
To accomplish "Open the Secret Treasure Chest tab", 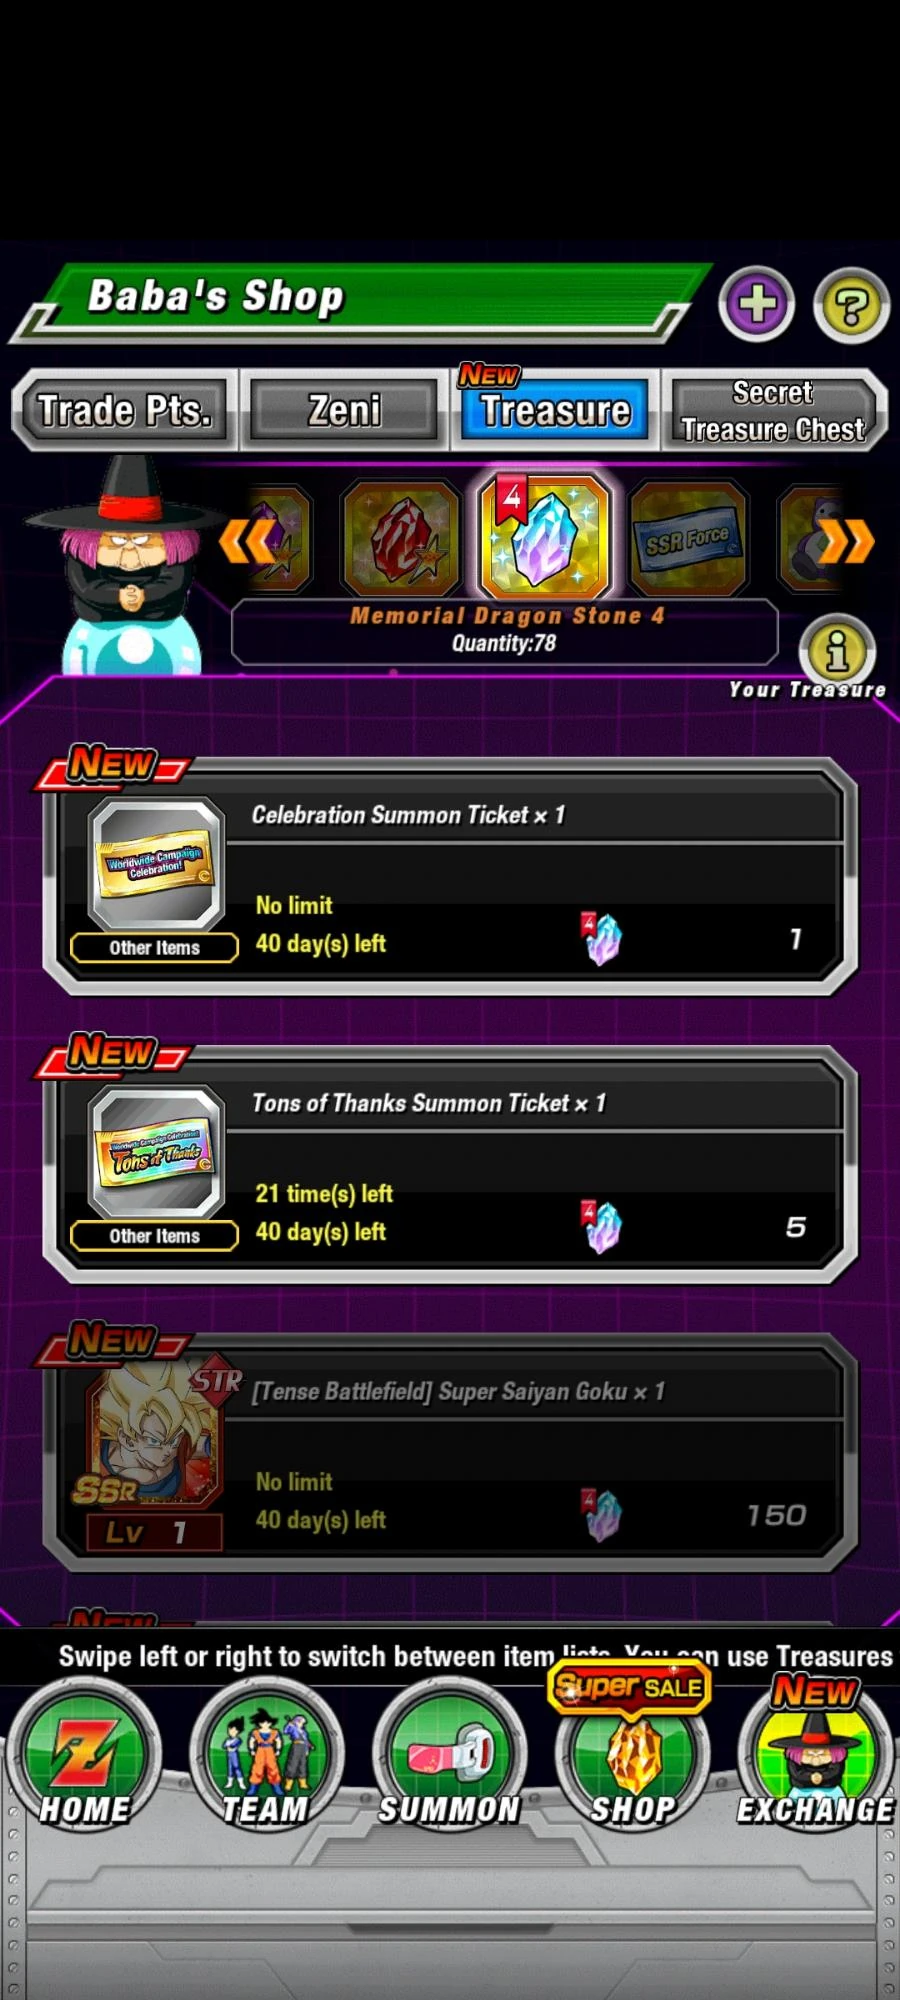I will pyautogui.click(x=773, y=410).
